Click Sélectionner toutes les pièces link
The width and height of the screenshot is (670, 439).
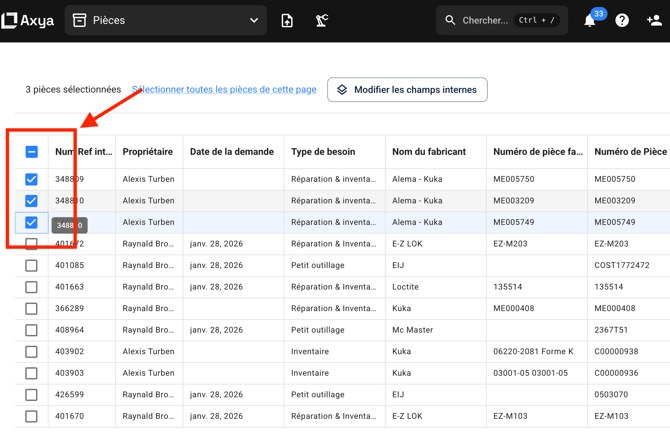(224, 90)
